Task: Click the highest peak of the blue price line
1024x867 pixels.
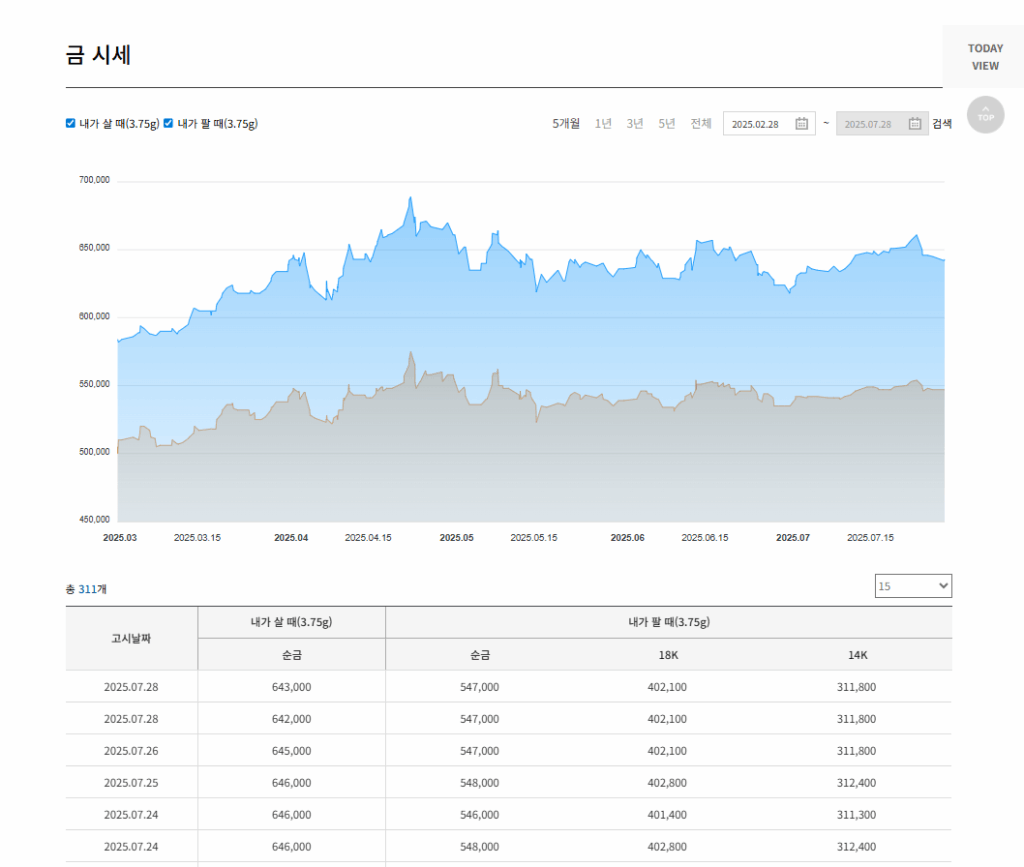Action: [410, 198]
